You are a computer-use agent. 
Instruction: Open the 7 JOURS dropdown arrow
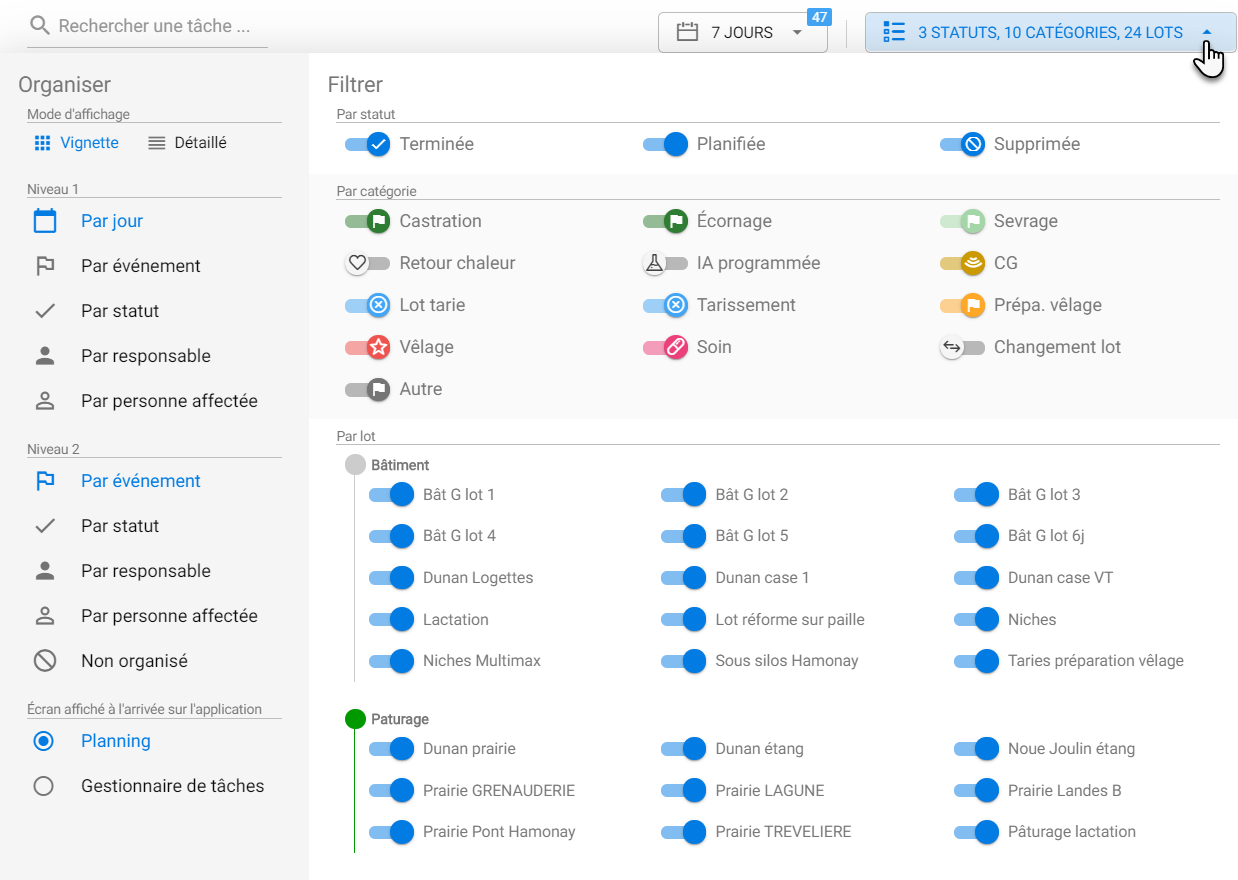tap(797, 32)
